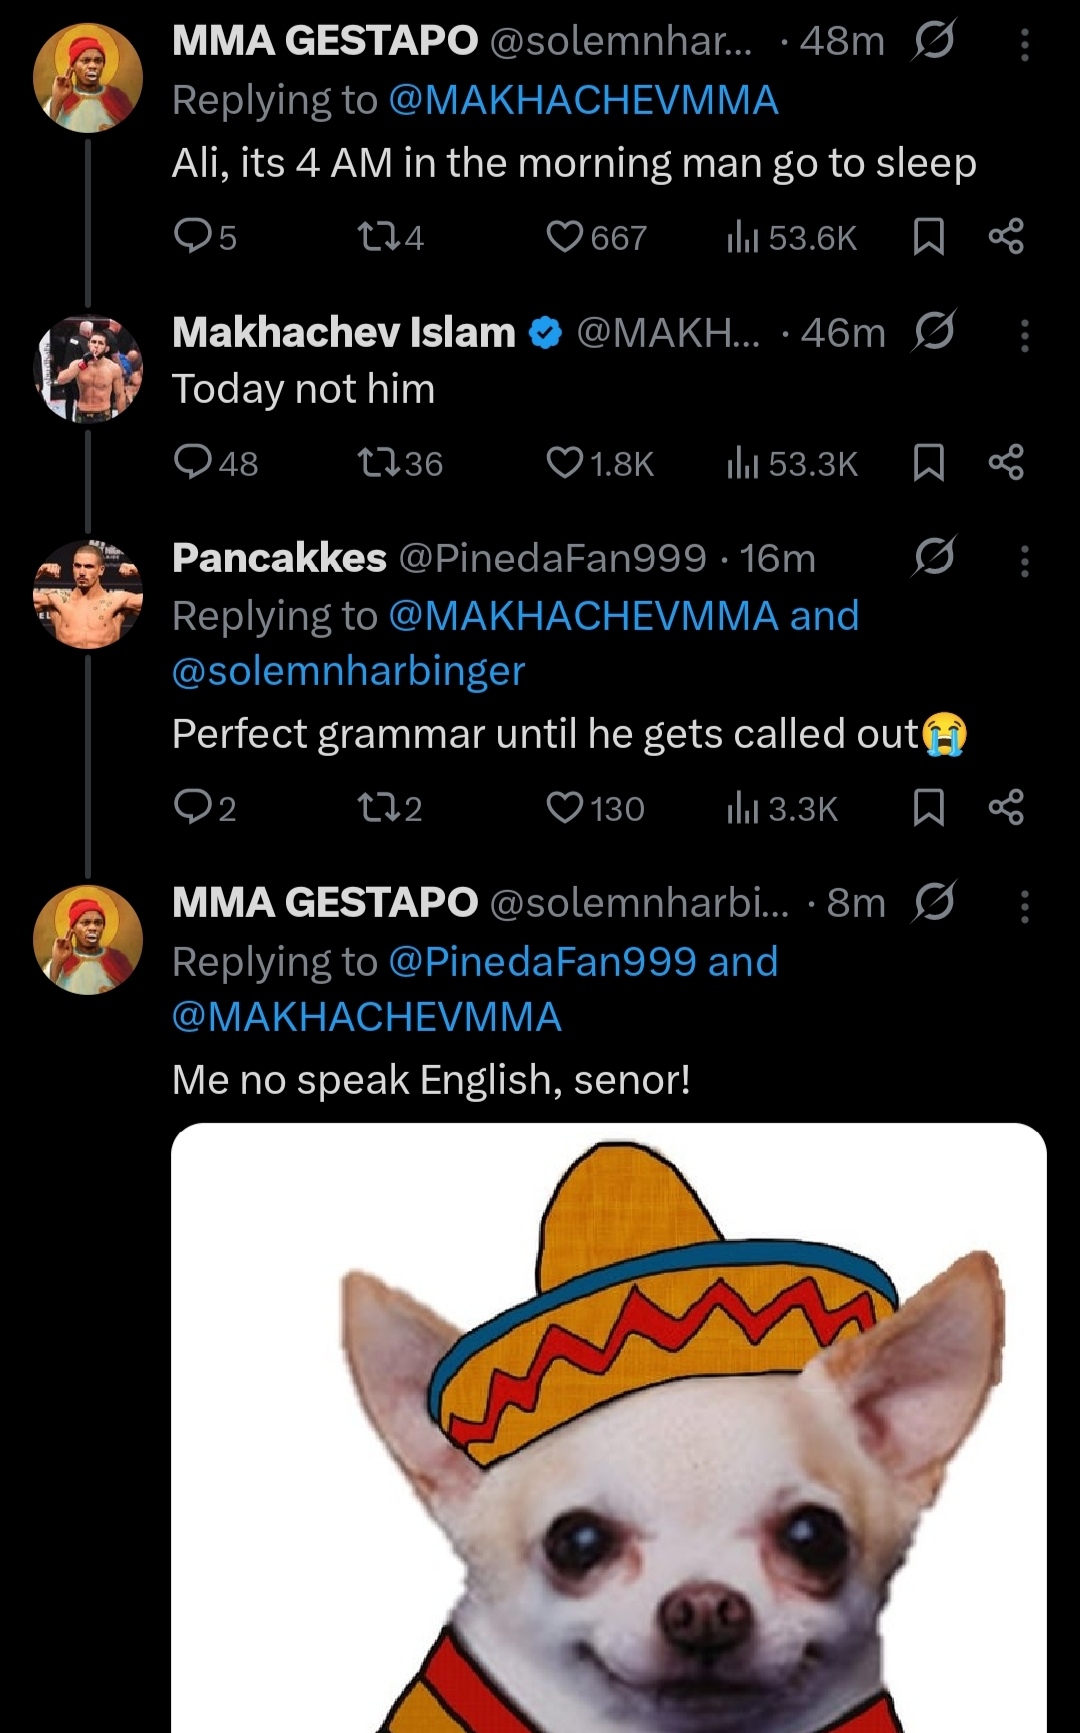Screen dimensions: 1080x1733
Task: Retweet Makhachev Islam's "Today not him" tweet
Action: click(x=377, y=463)
